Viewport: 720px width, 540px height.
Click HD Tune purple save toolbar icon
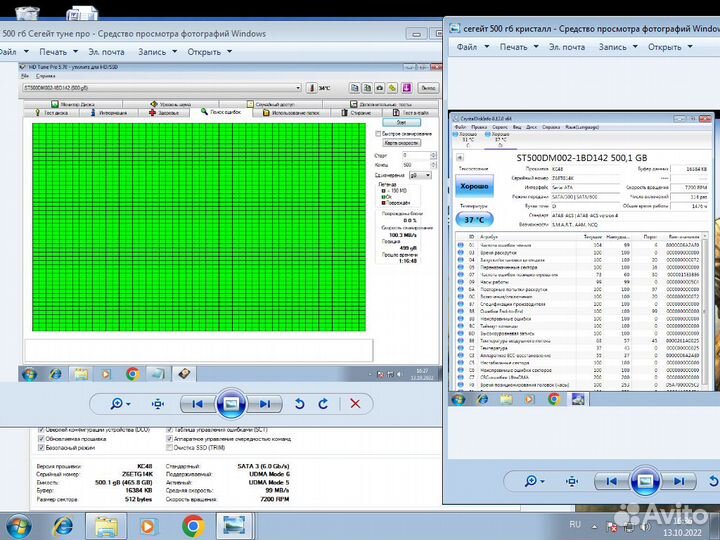tap(406, 88)
